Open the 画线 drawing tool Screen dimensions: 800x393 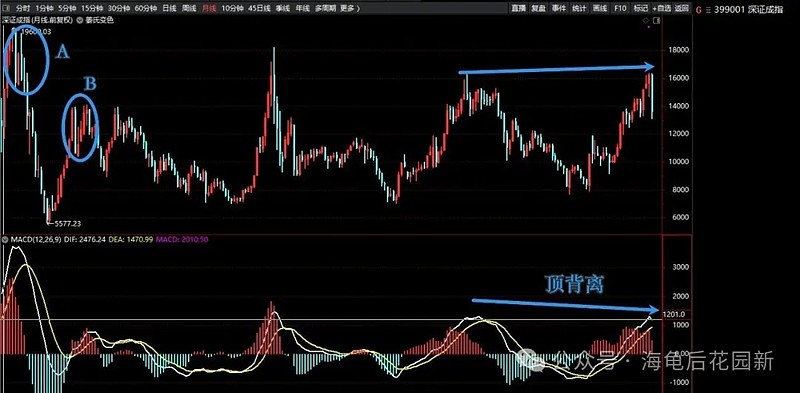(x=599, y=8)
